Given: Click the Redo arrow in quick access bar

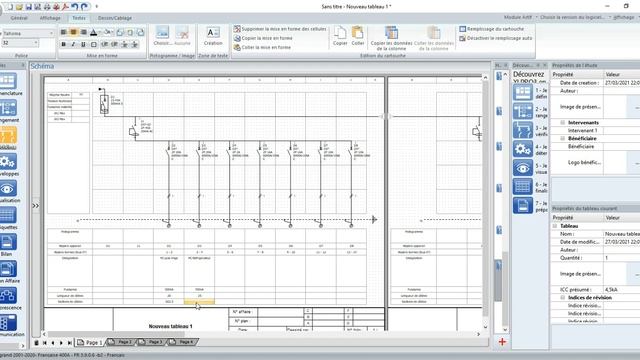Looking at the screenshot, I should tap(84, 7).
